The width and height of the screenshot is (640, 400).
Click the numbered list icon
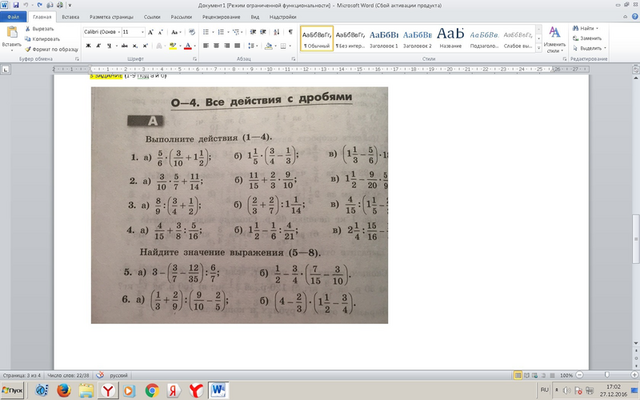click(221, 32)
